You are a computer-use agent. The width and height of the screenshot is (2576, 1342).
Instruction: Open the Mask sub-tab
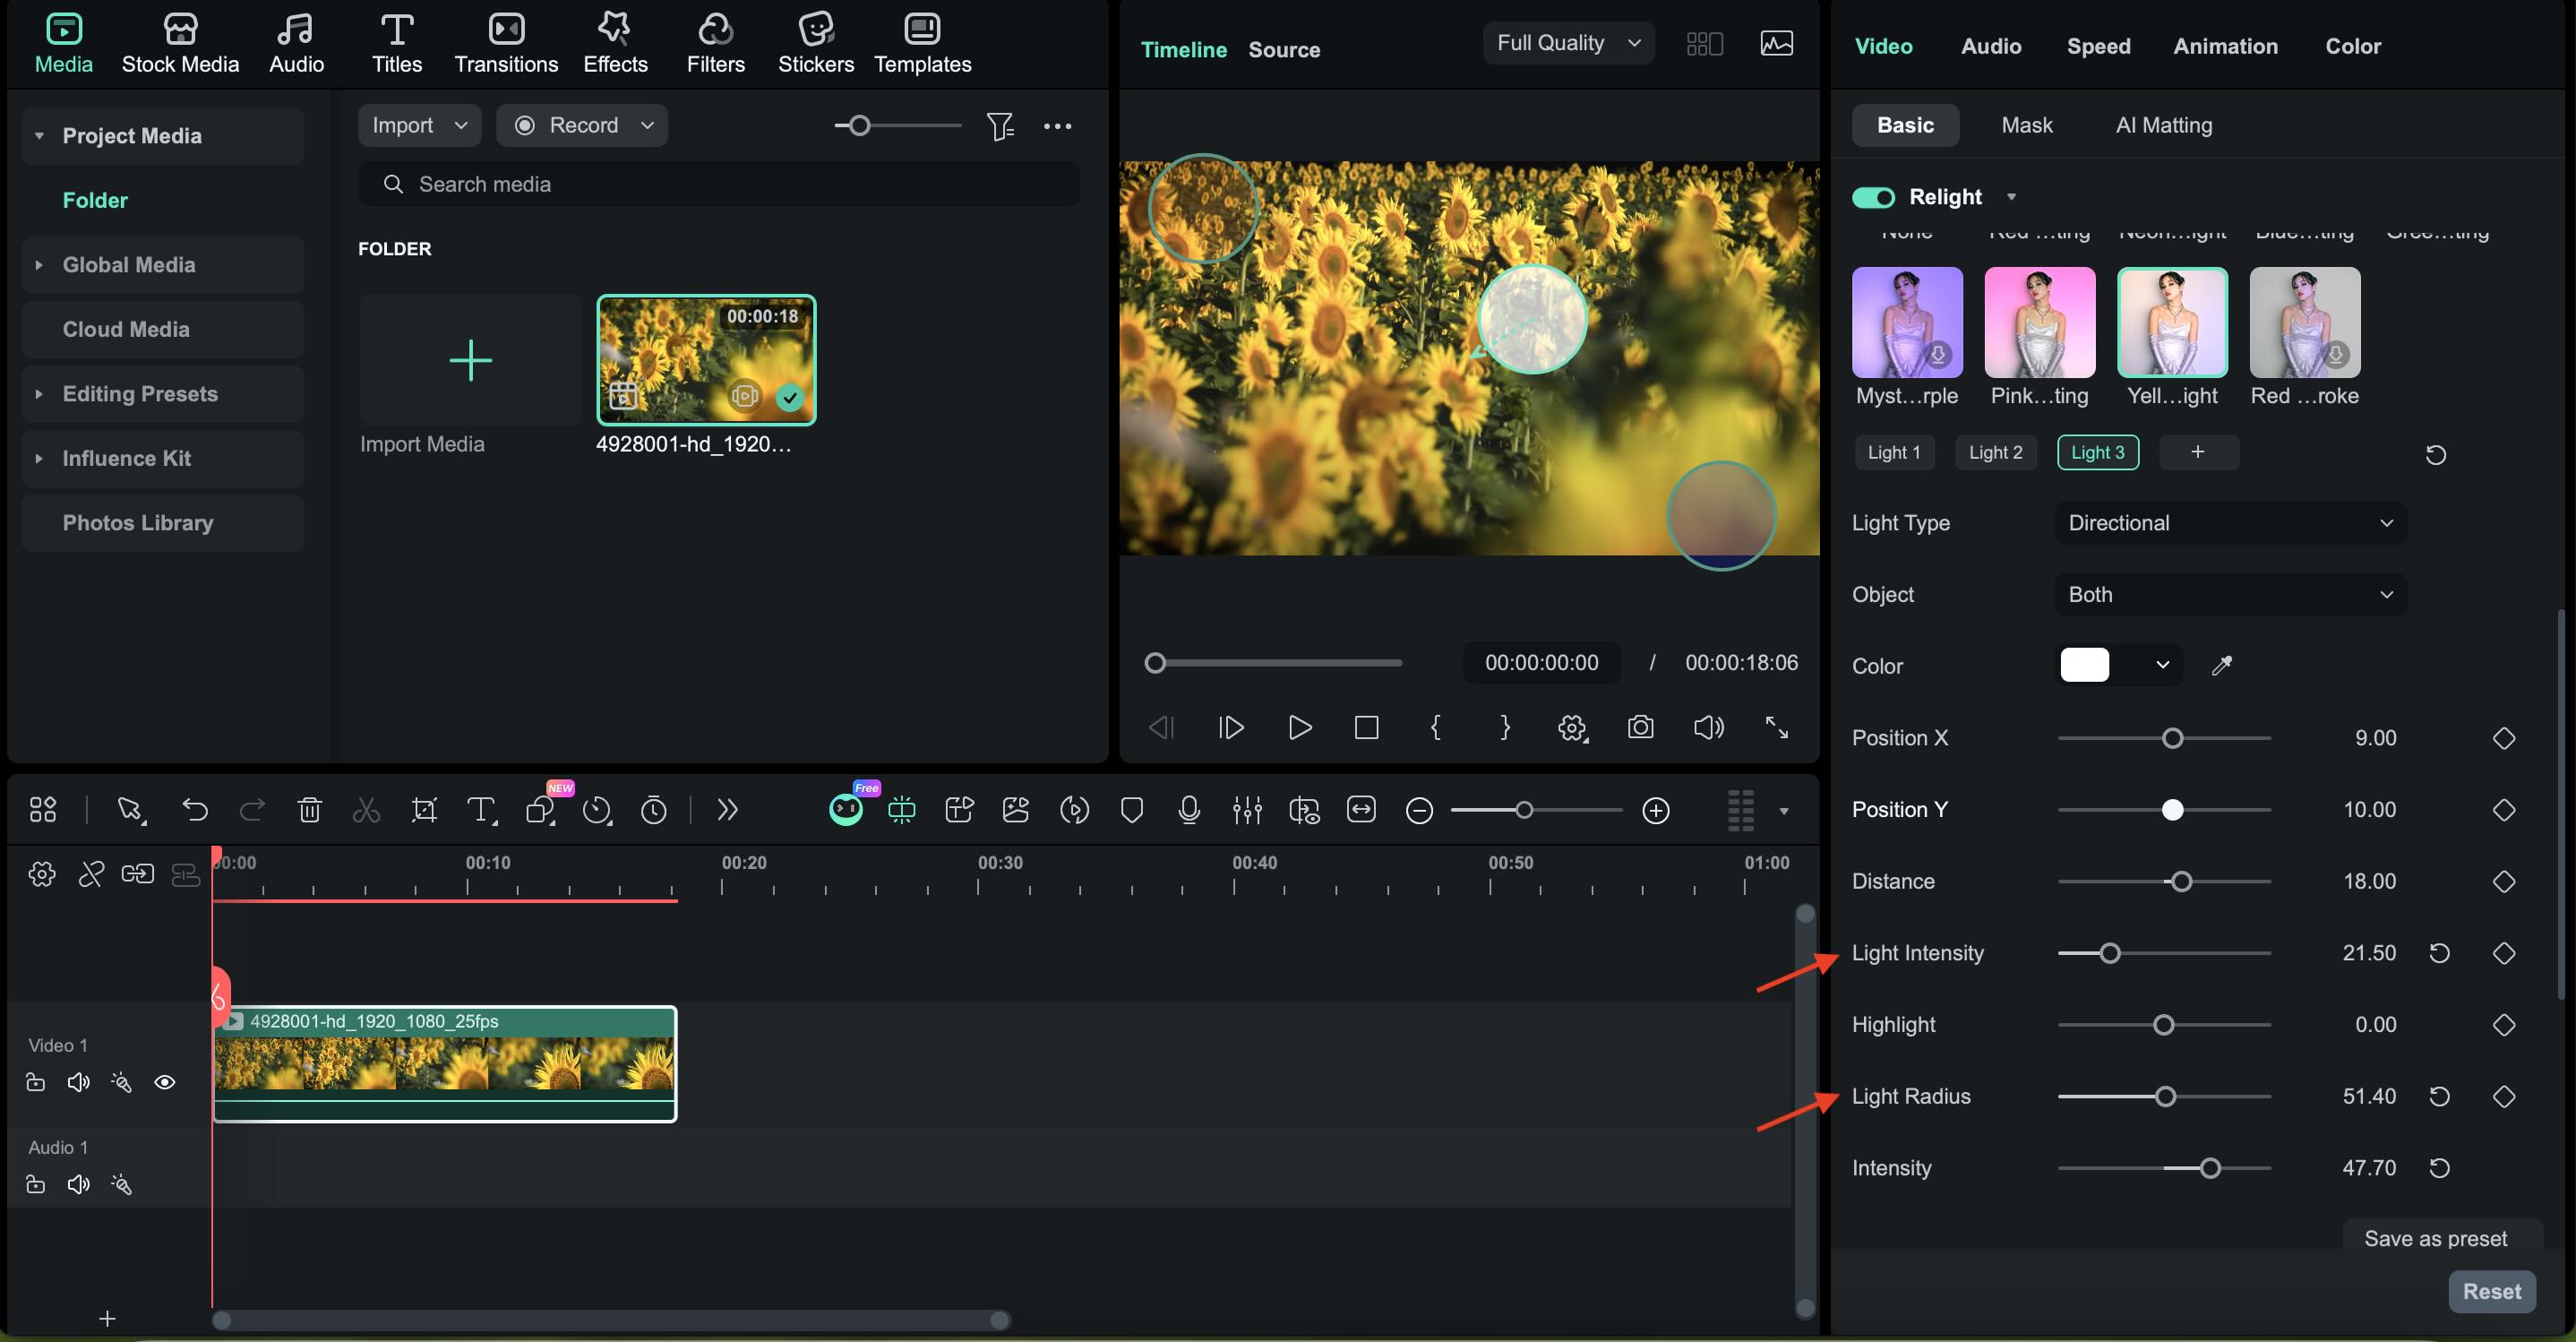[2026, 125]
